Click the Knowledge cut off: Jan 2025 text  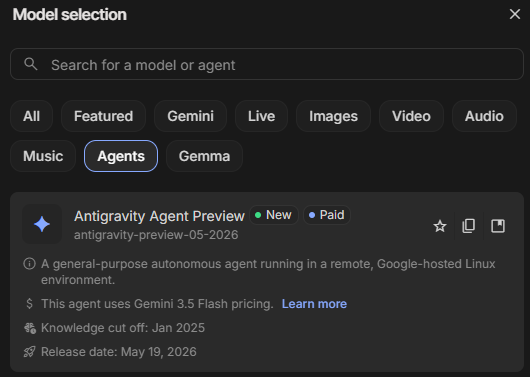click(x=123, y=328)
